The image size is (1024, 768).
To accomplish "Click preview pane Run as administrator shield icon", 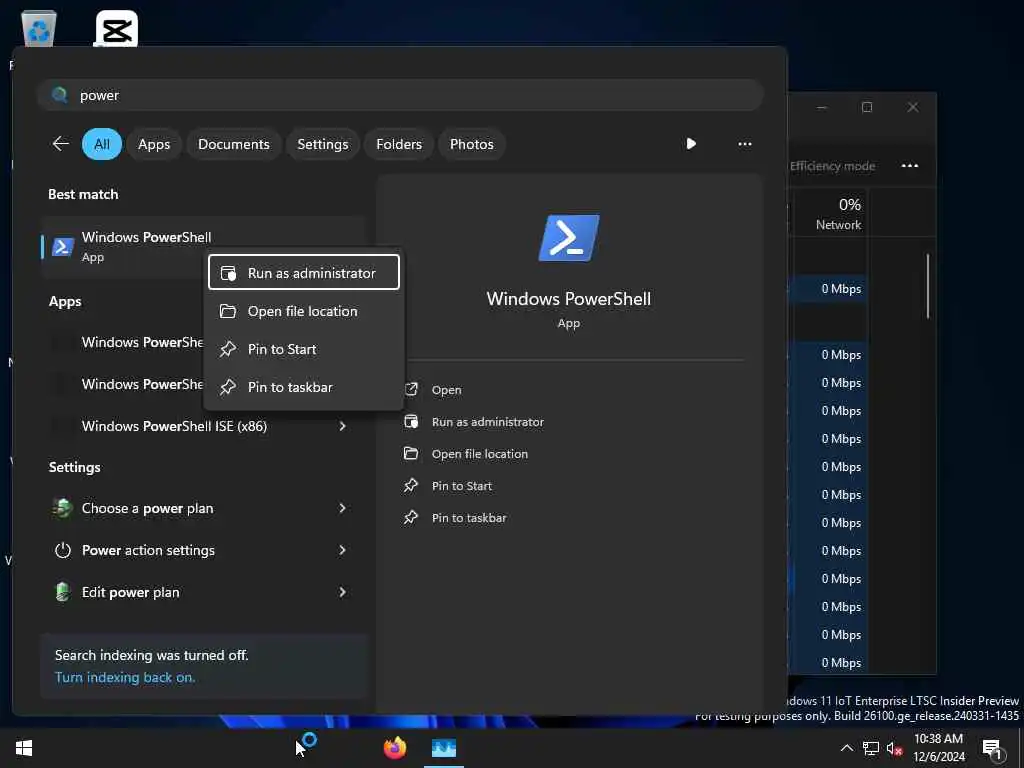I will [x=411, y=421].
